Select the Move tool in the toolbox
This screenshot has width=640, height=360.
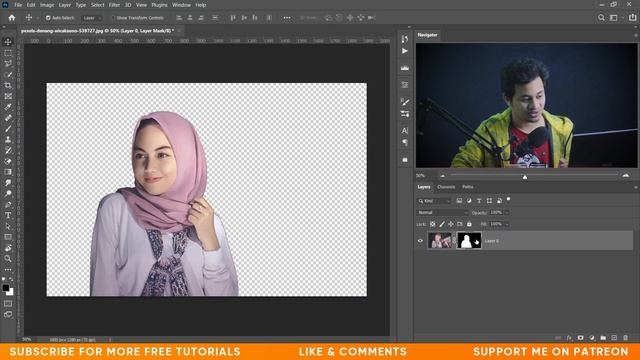(x=8, y=42)
